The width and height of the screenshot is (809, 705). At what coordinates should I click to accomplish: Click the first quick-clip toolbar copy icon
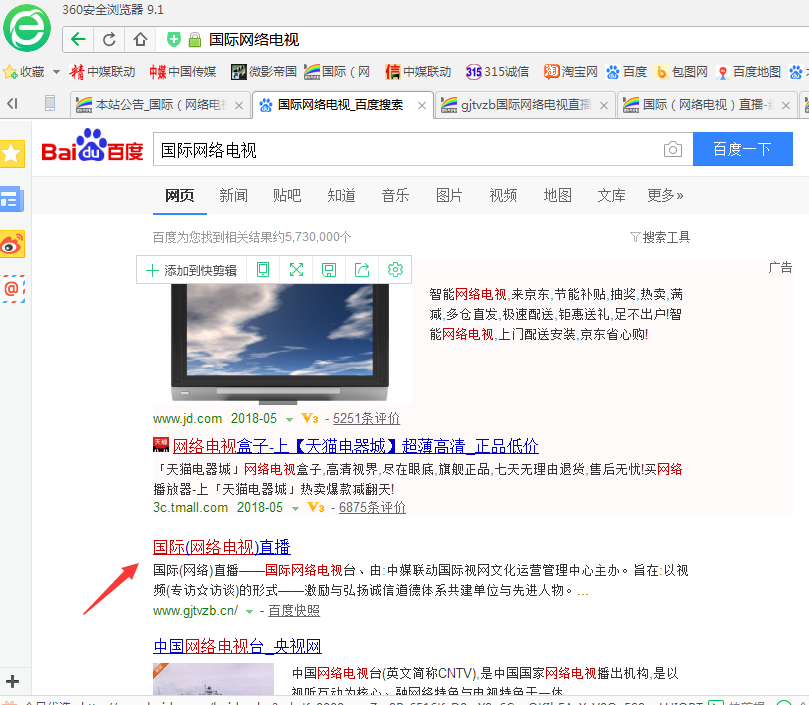(263, 269)
